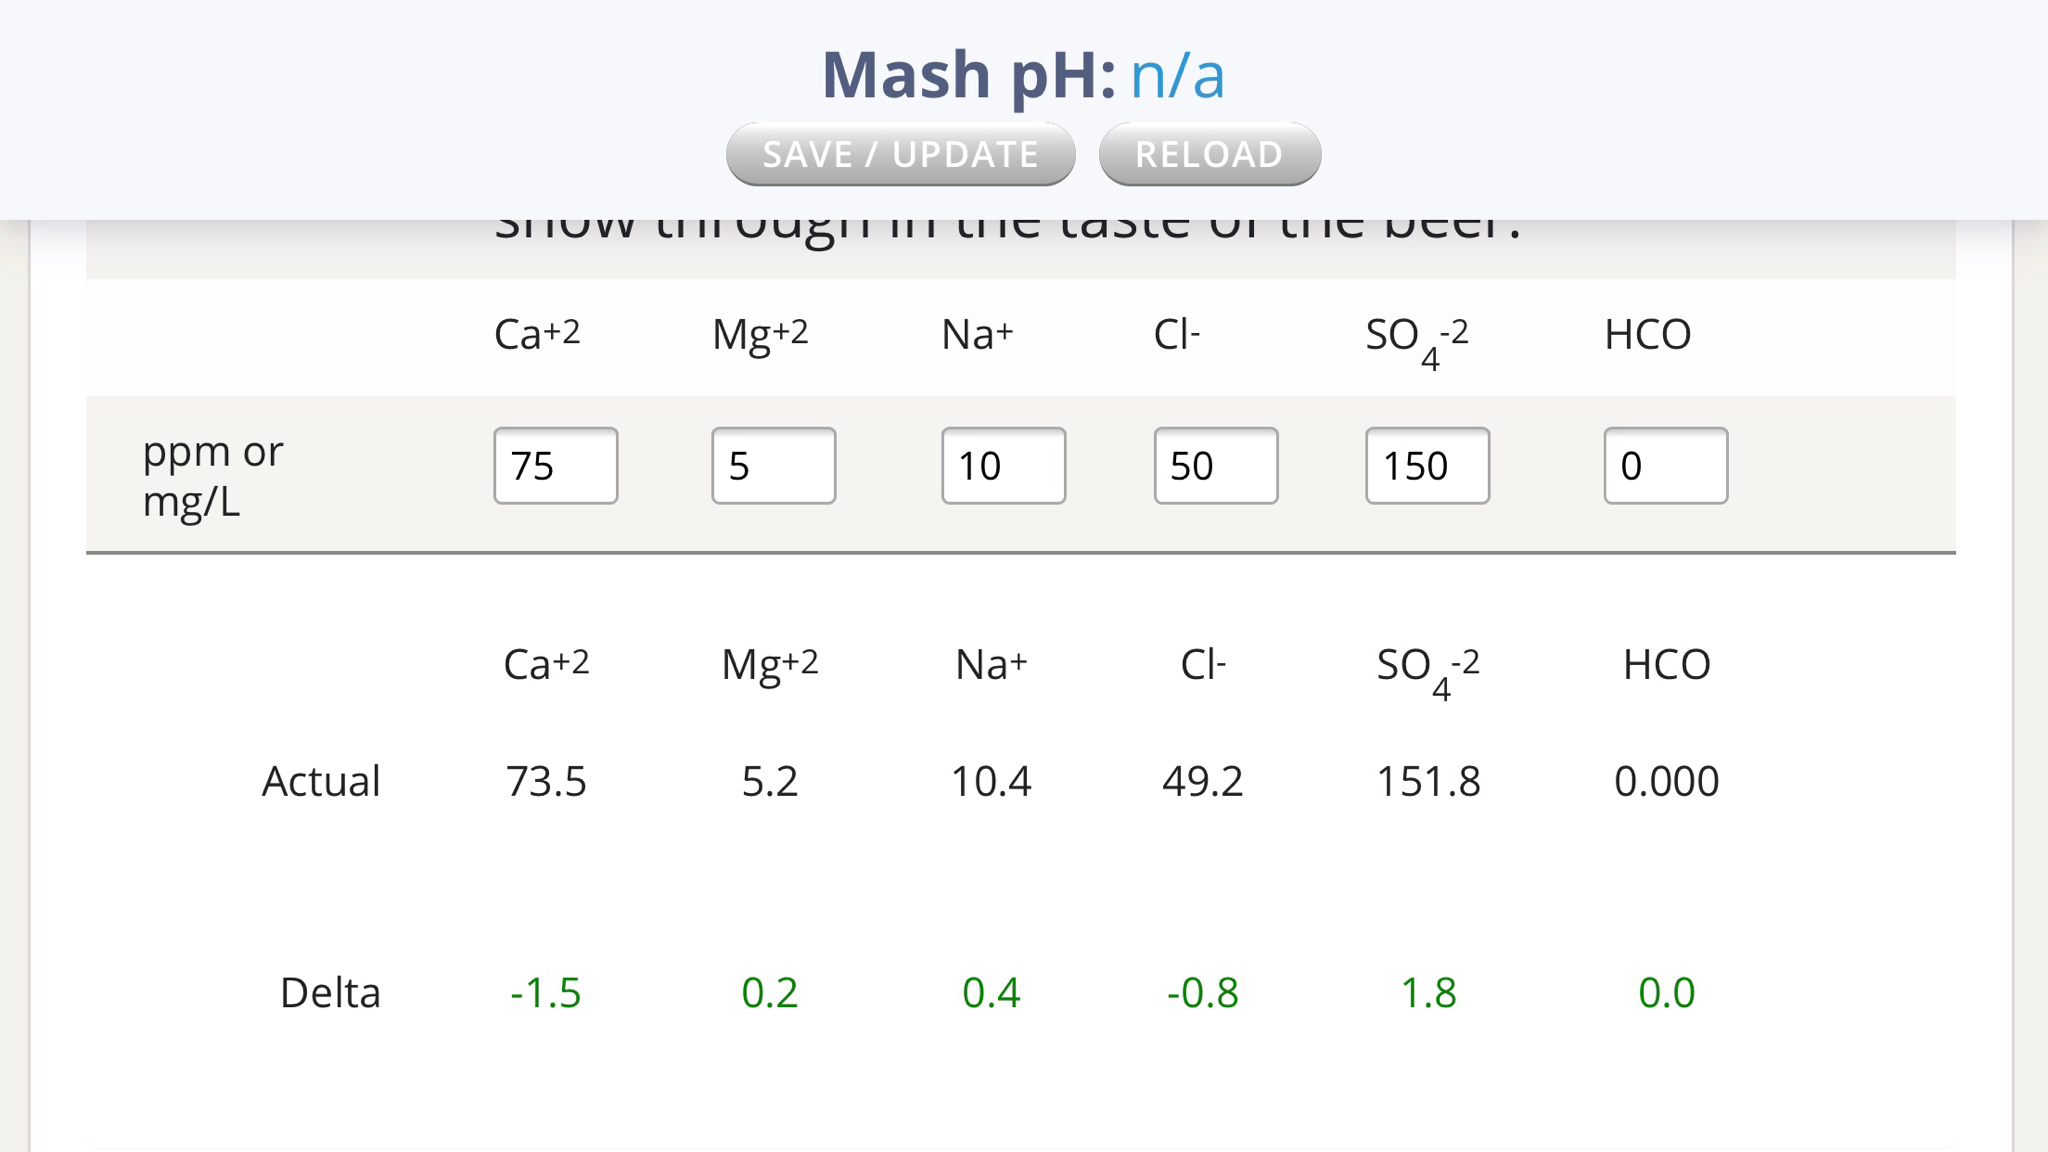The image size is (2048, 1152).
Task: Click the ppm or mg/L row label
Action: click(213, 476)
